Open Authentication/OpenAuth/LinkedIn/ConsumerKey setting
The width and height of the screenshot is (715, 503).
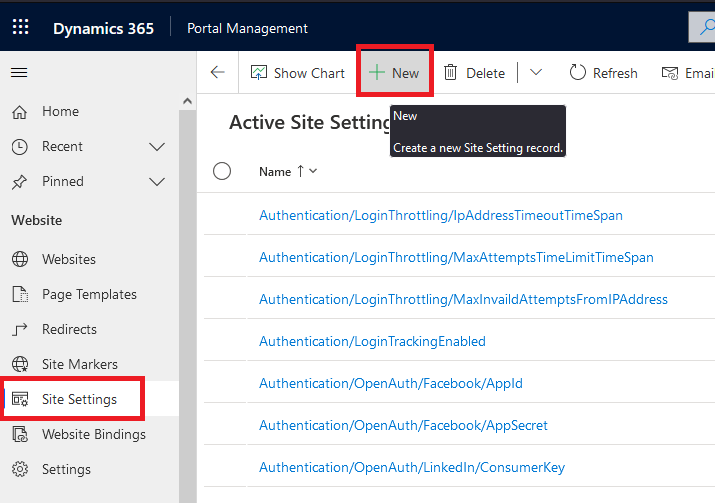[412, 467]
